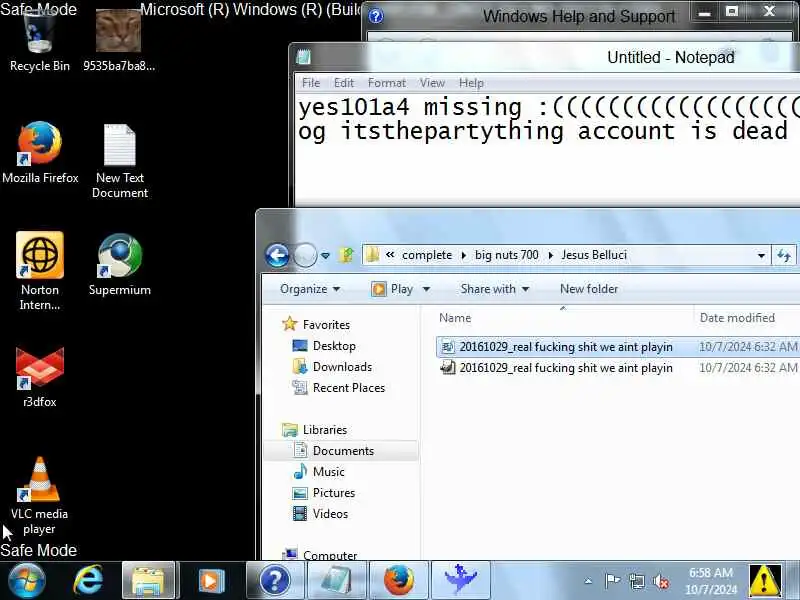Create a New folder in Explorer
The image size is (800, 600).
coord(589,289)
